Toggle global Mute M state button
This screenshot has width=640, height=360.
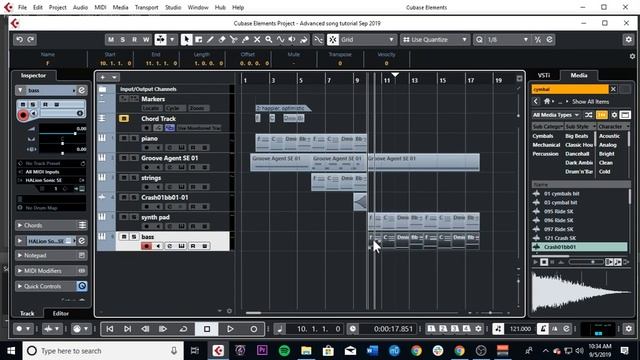pos(111,40)
